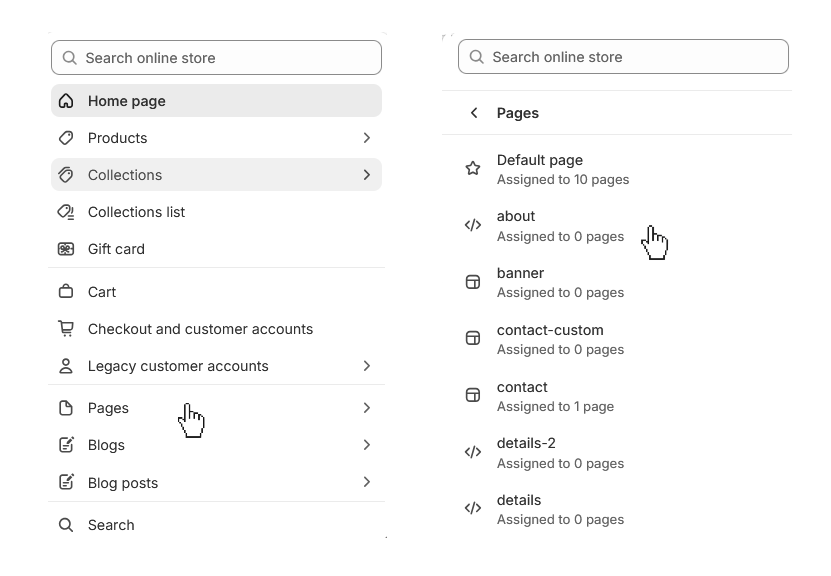Focus the right Search online store field

[x=623, y=56]
